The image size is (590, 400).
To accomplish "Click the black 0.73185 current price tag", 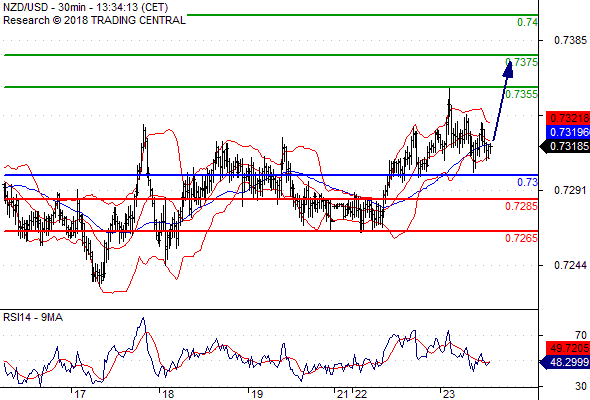I will click(x=565, y=146).
